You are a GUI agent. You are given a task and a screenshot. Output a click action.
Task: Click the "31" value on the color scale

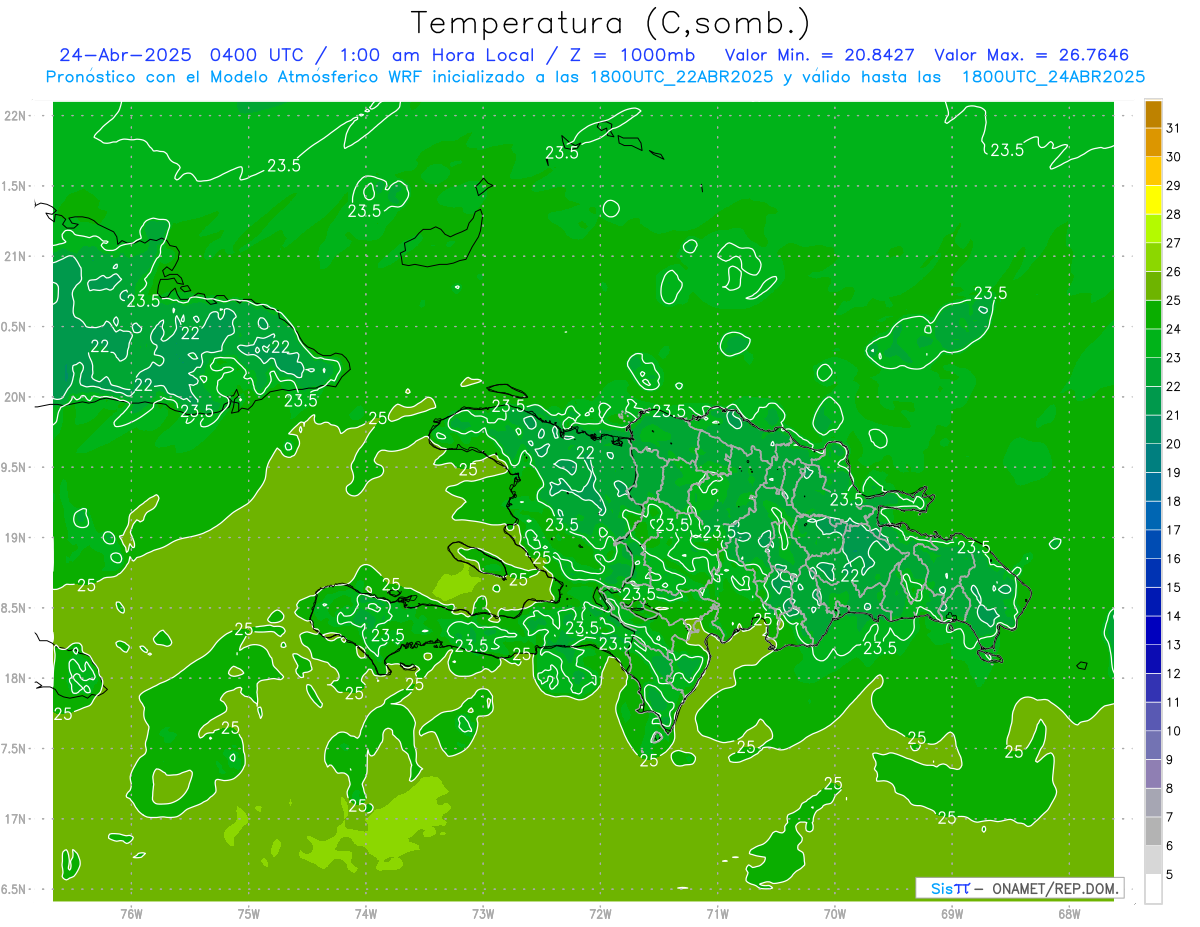[x=1174, y=127]
